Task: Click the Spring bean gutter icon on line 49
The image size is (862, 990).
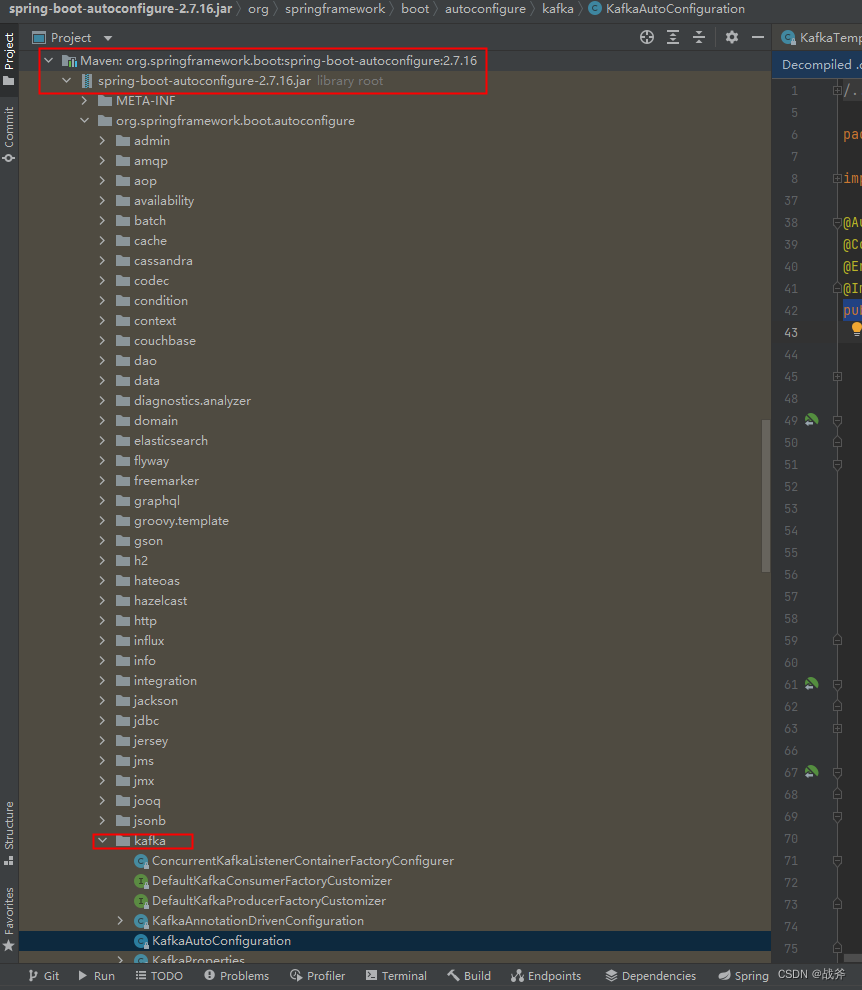Action: pos(811,420)
